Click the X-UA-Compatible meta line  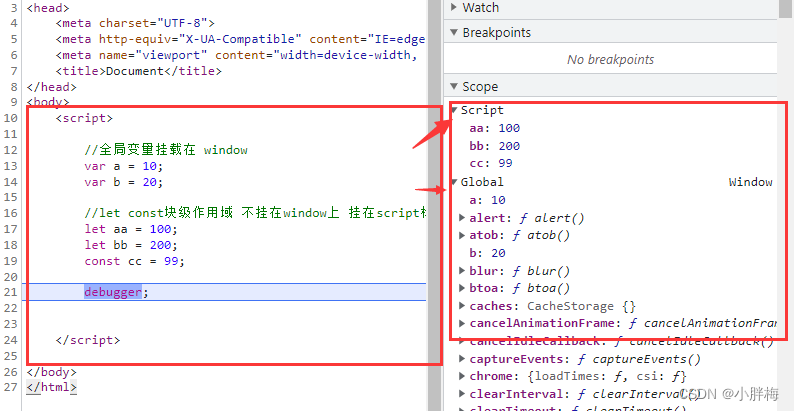click(x=241, y=39)
